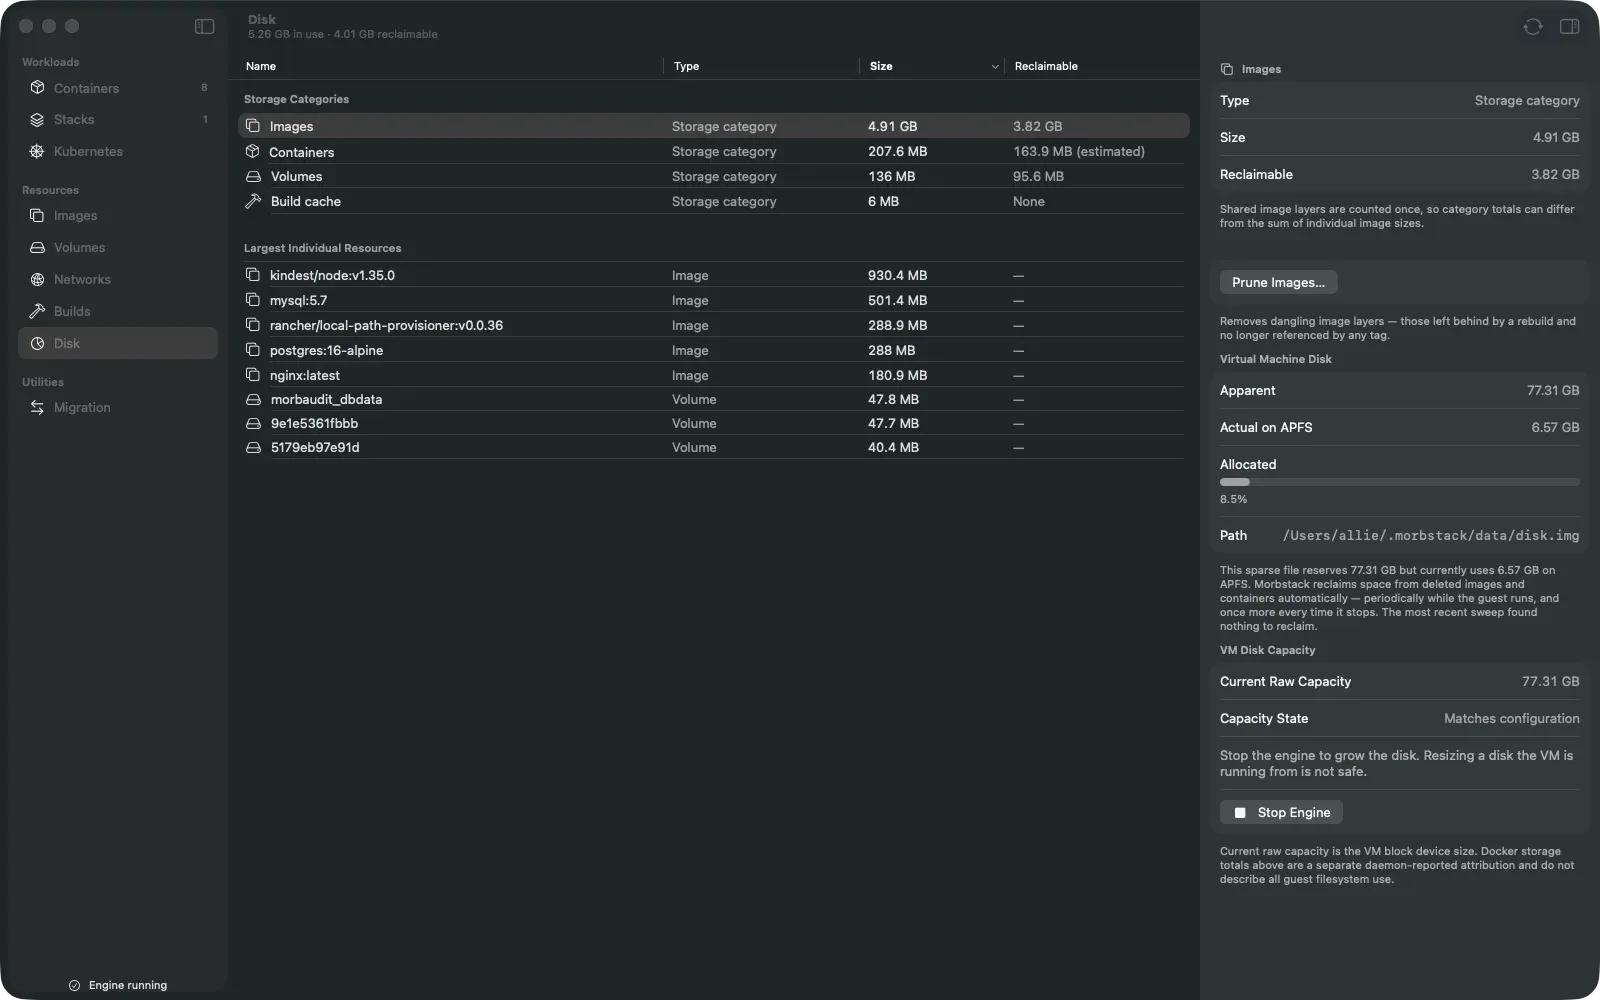Select the 9e1e5361fbbb volume row

[x=713, y=423]
